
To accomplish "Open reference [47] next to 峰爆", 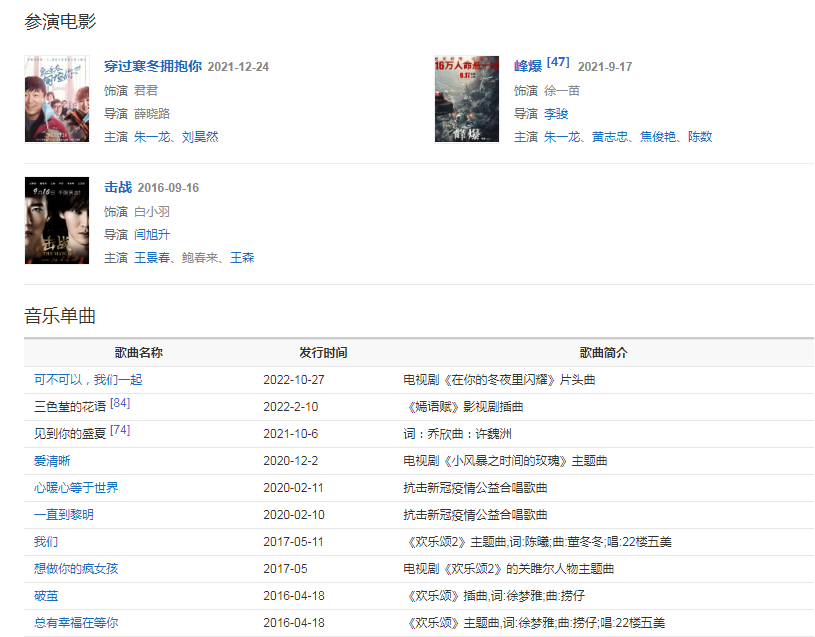I will tap(558, 63).
